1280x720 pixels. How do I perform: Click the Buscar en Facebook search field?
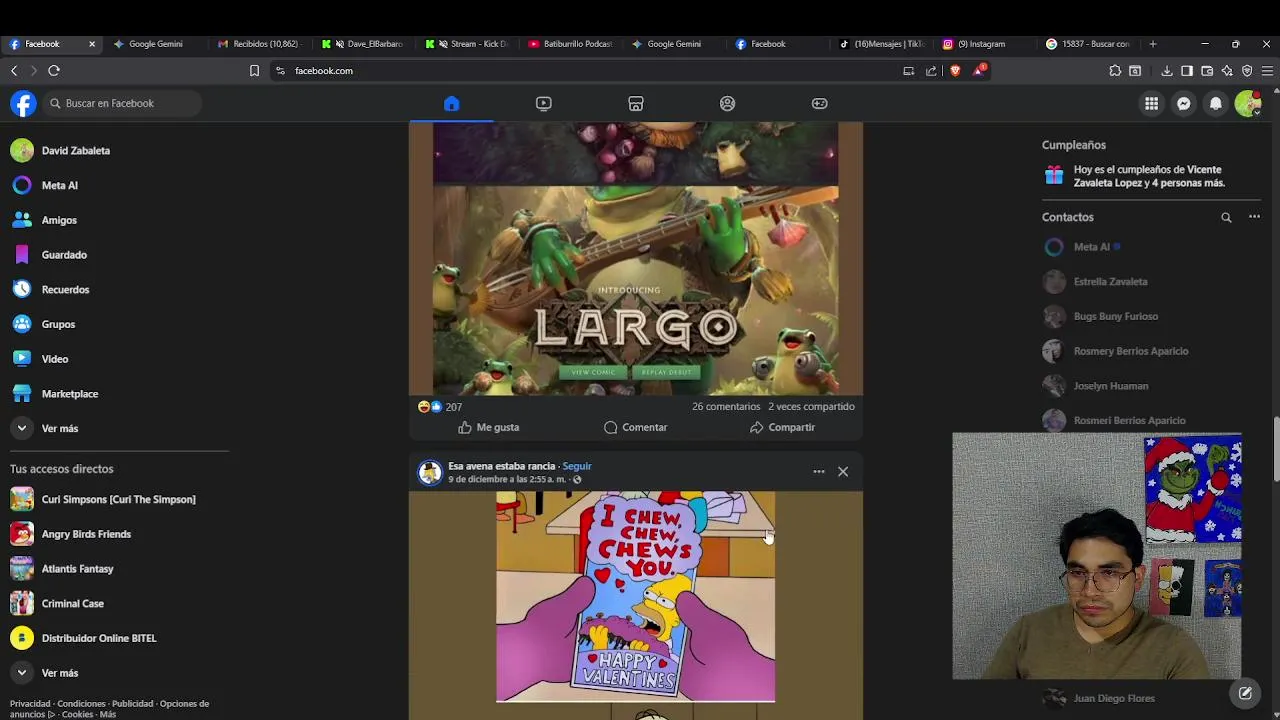coord(122,103)
